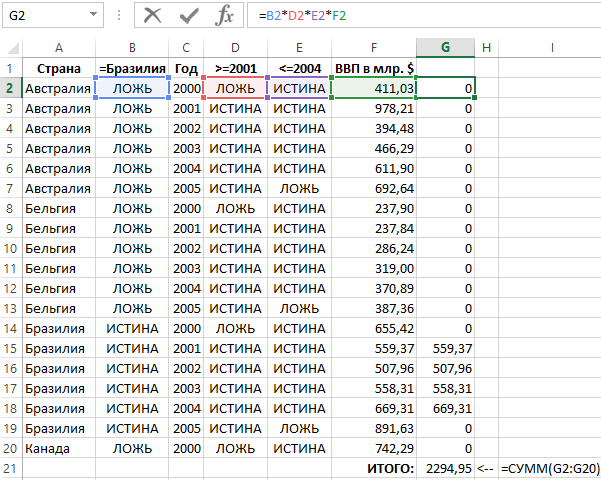
Task: Click the Cancel (X) formula entry icon
Action: 153,15
